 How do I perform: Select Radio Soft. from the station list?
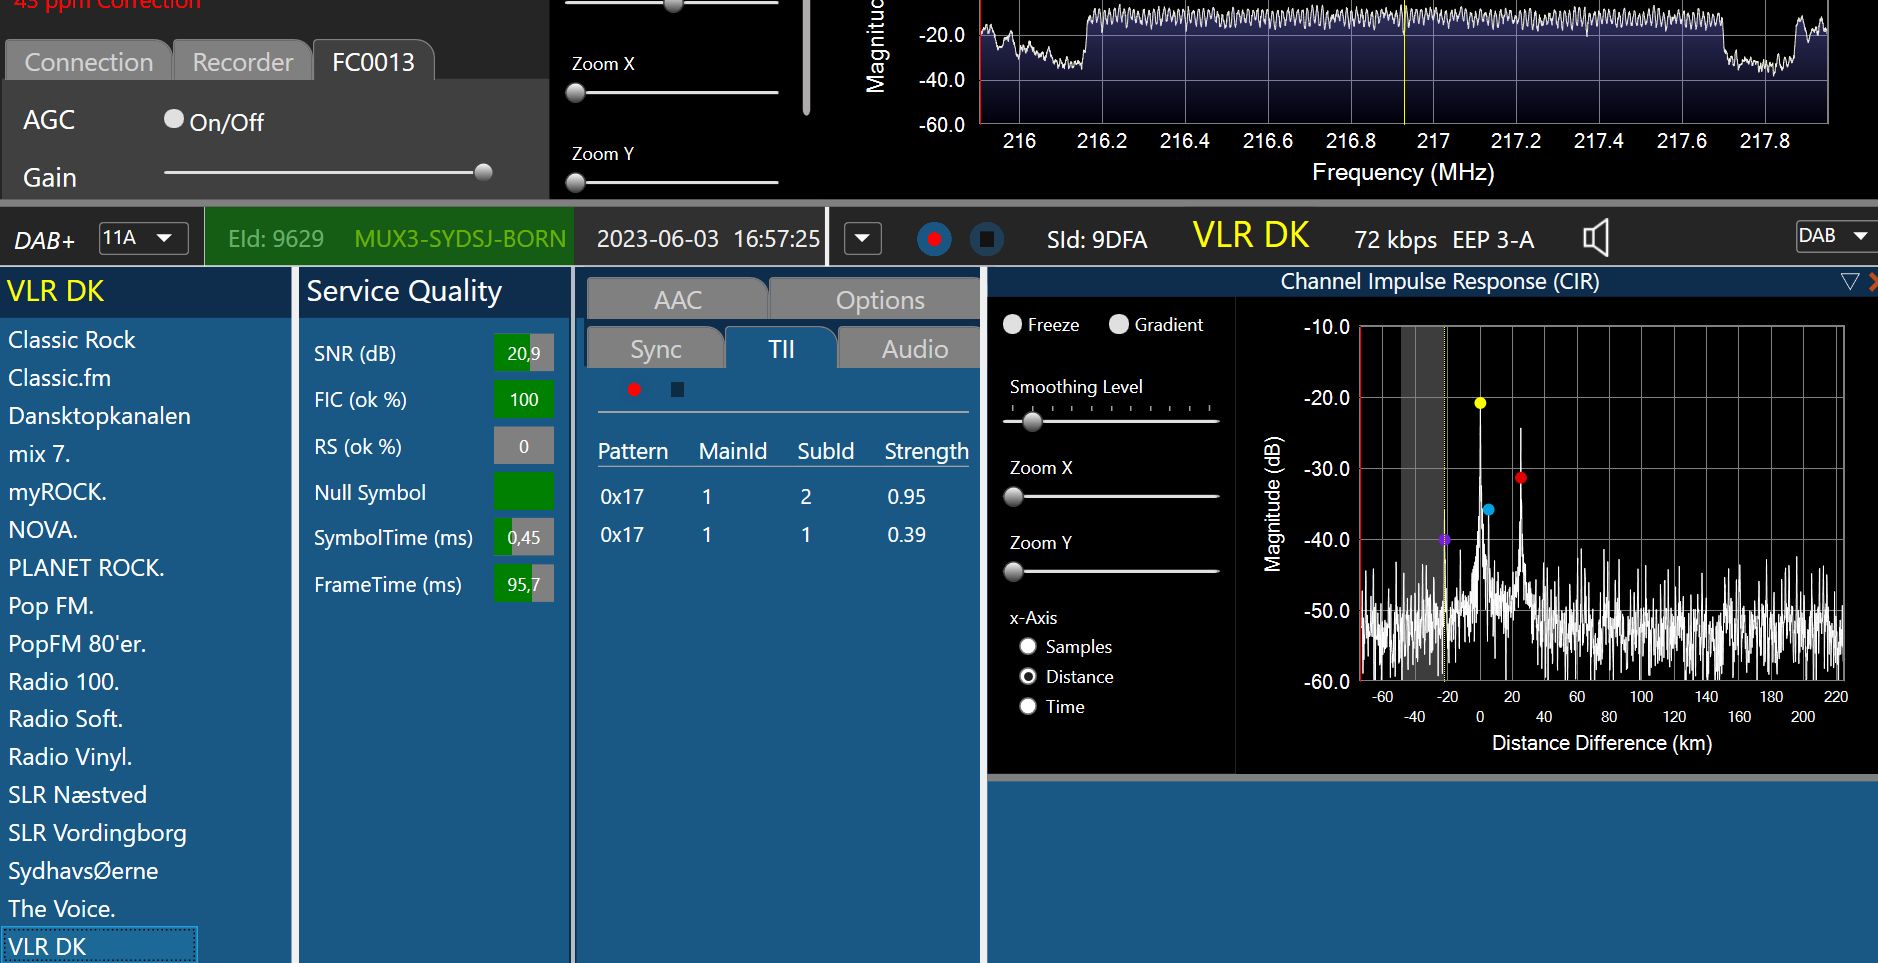point(65,719)
